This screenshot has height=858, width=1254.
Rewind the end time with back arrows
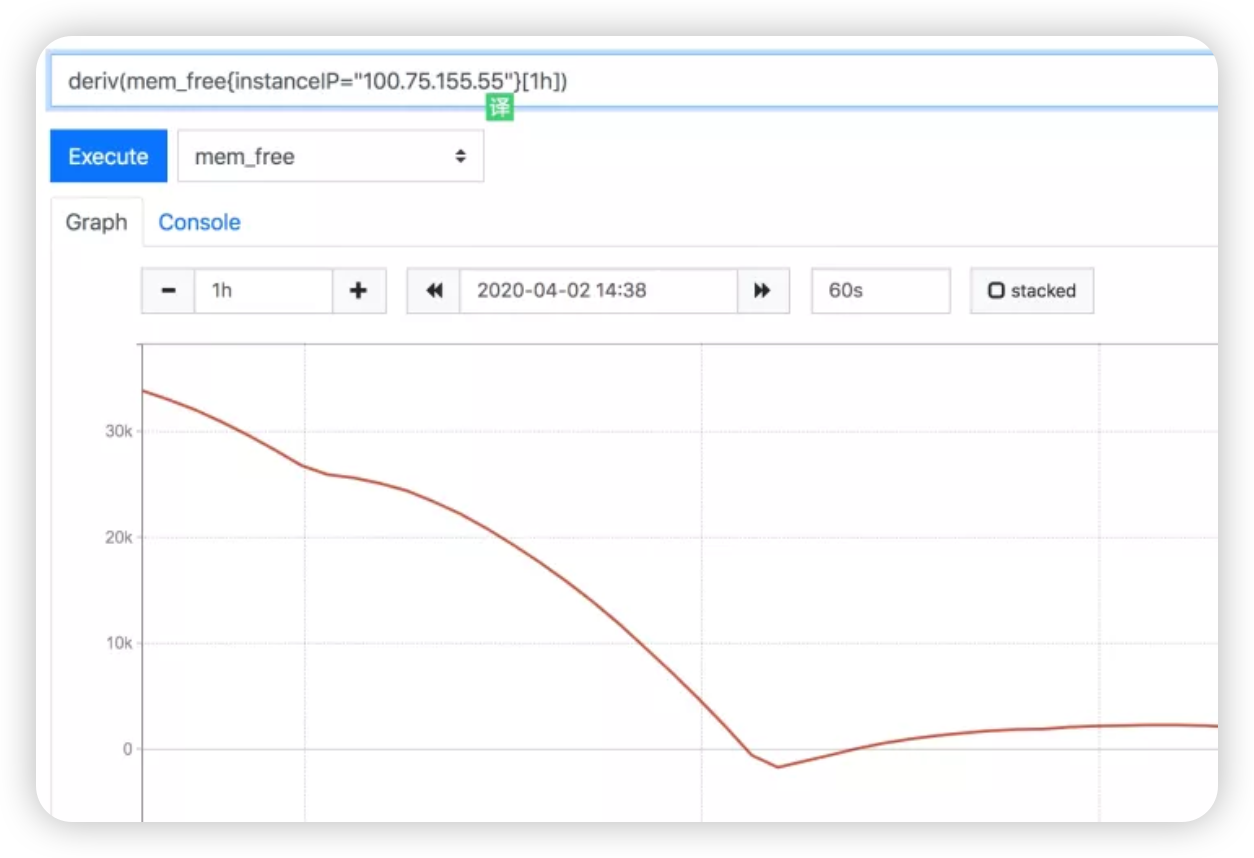pyautogui.click(x=434, y=291)
